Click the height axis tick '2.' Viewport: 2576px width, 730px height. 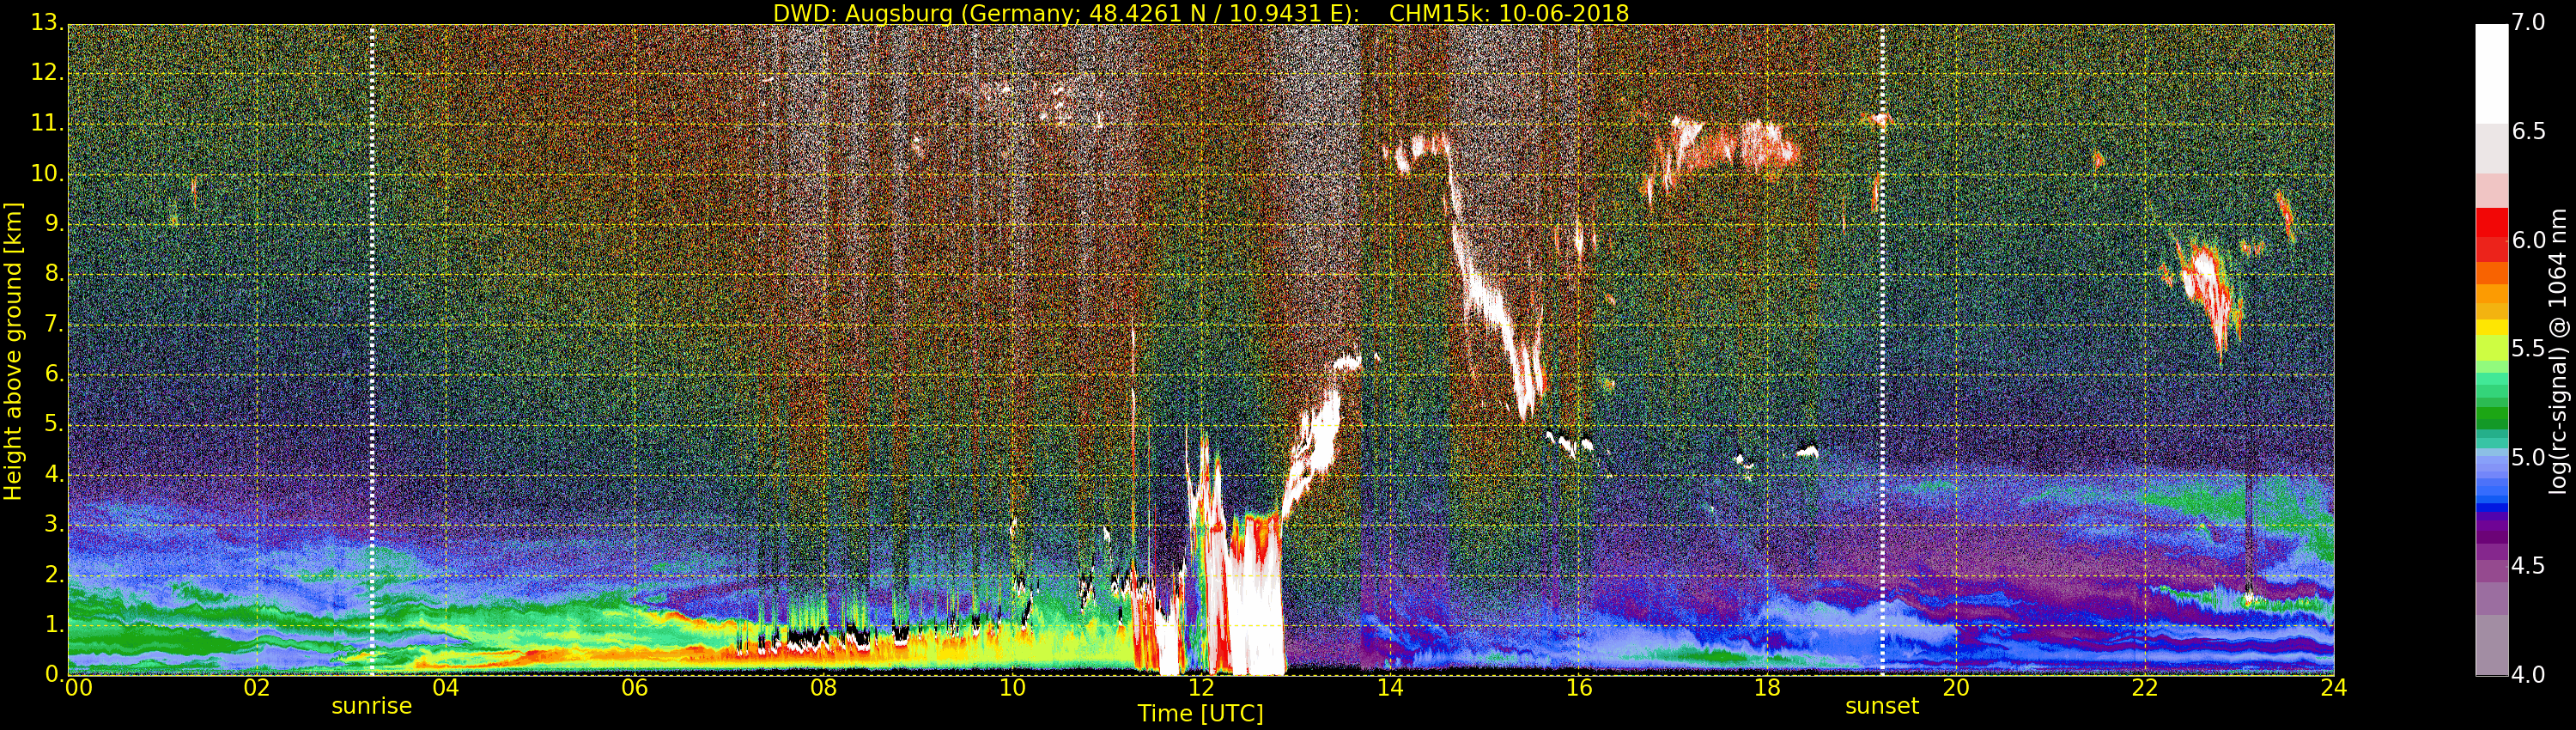[x=53, y=574]
